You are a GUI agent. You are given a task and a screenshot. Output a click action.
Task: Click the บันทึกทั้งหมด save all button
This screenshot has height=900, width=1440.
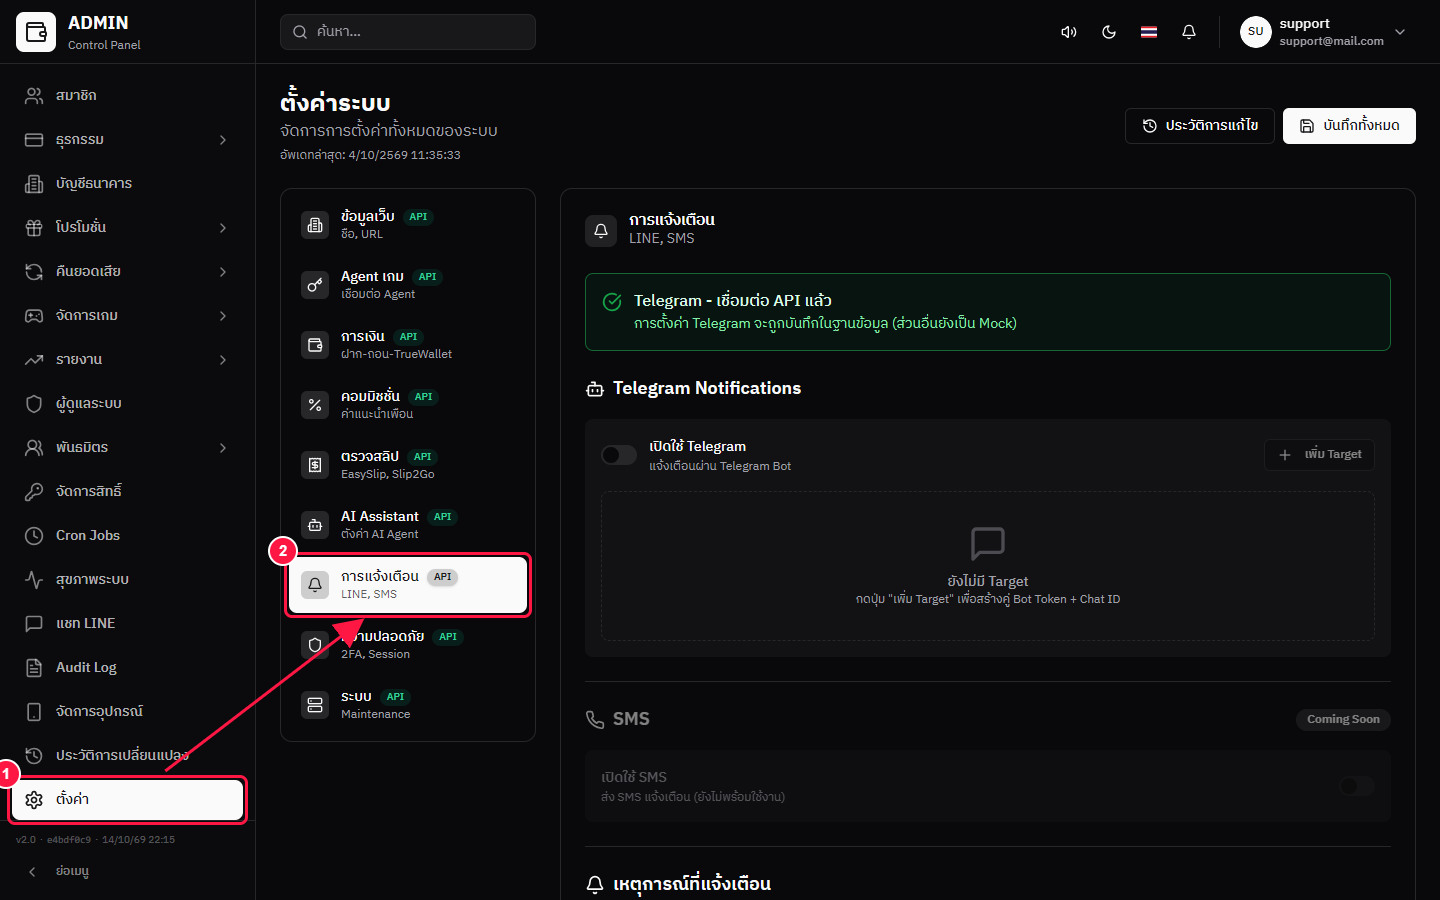coord(1349,126)
